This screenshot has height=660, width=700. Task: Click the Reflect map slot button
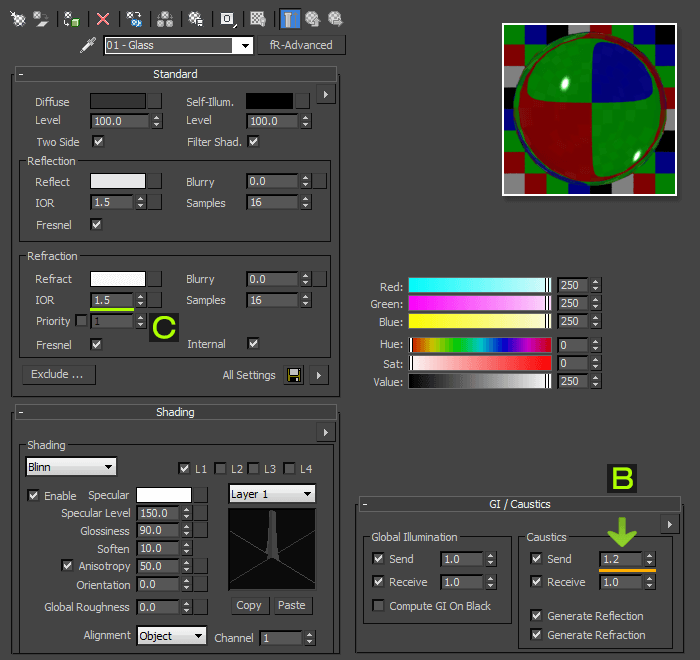(x=155, y=181)
